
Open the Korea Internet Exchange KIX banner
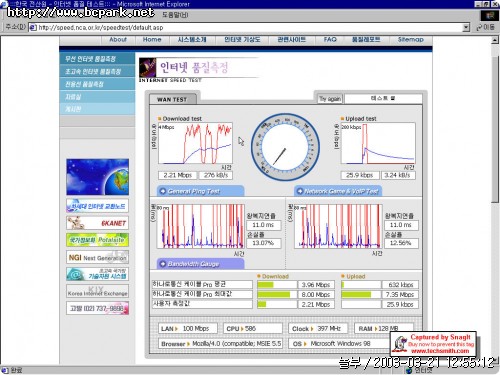pyautogui.click(x=97, y=291)
